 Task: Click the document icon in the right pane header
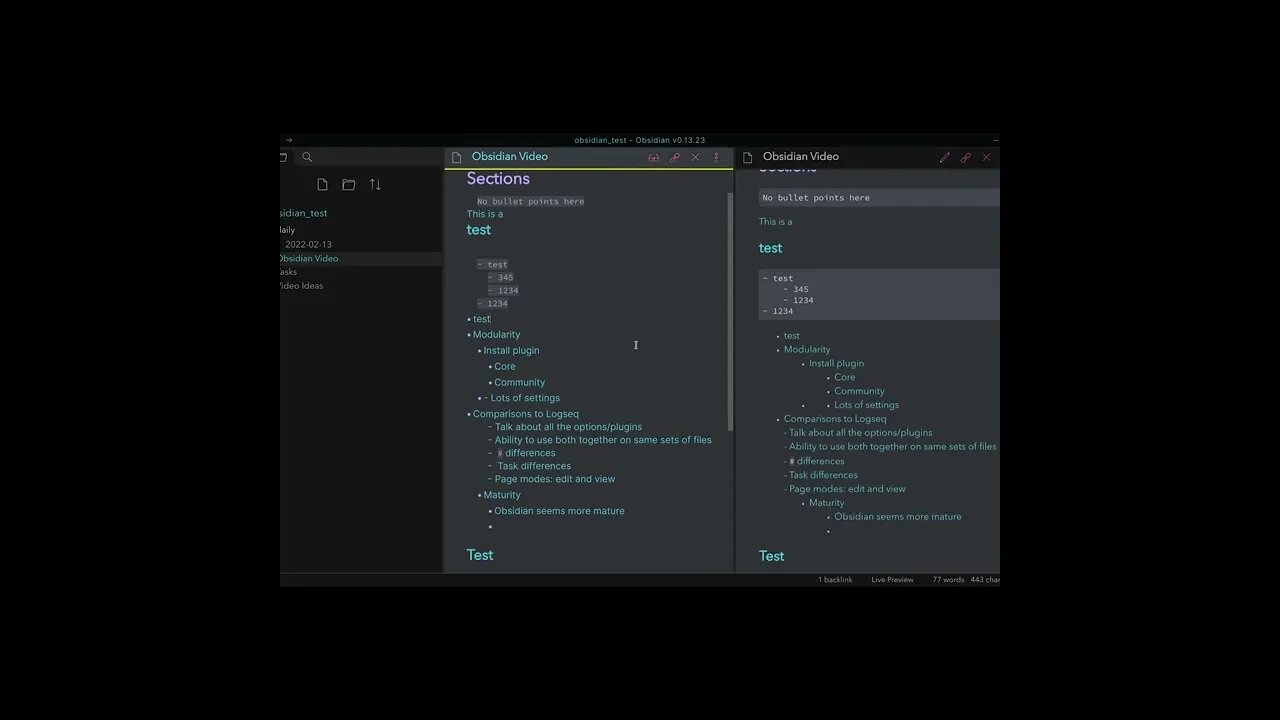pos(747,157)
